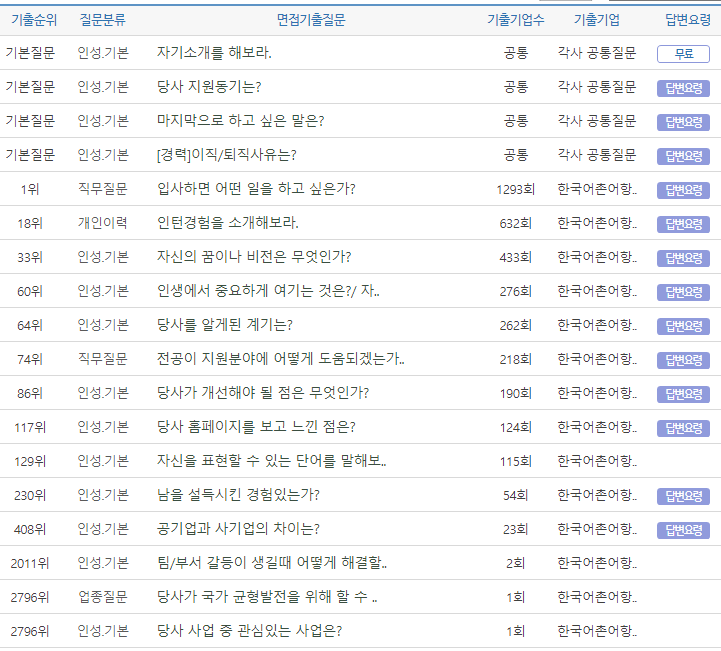Open 답변요령 for 당사 지원동기는?

point(683,88)
